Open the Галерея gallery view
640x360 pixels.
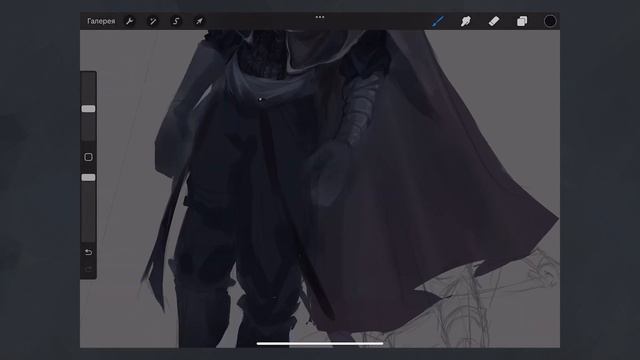(x=101, y=21)
